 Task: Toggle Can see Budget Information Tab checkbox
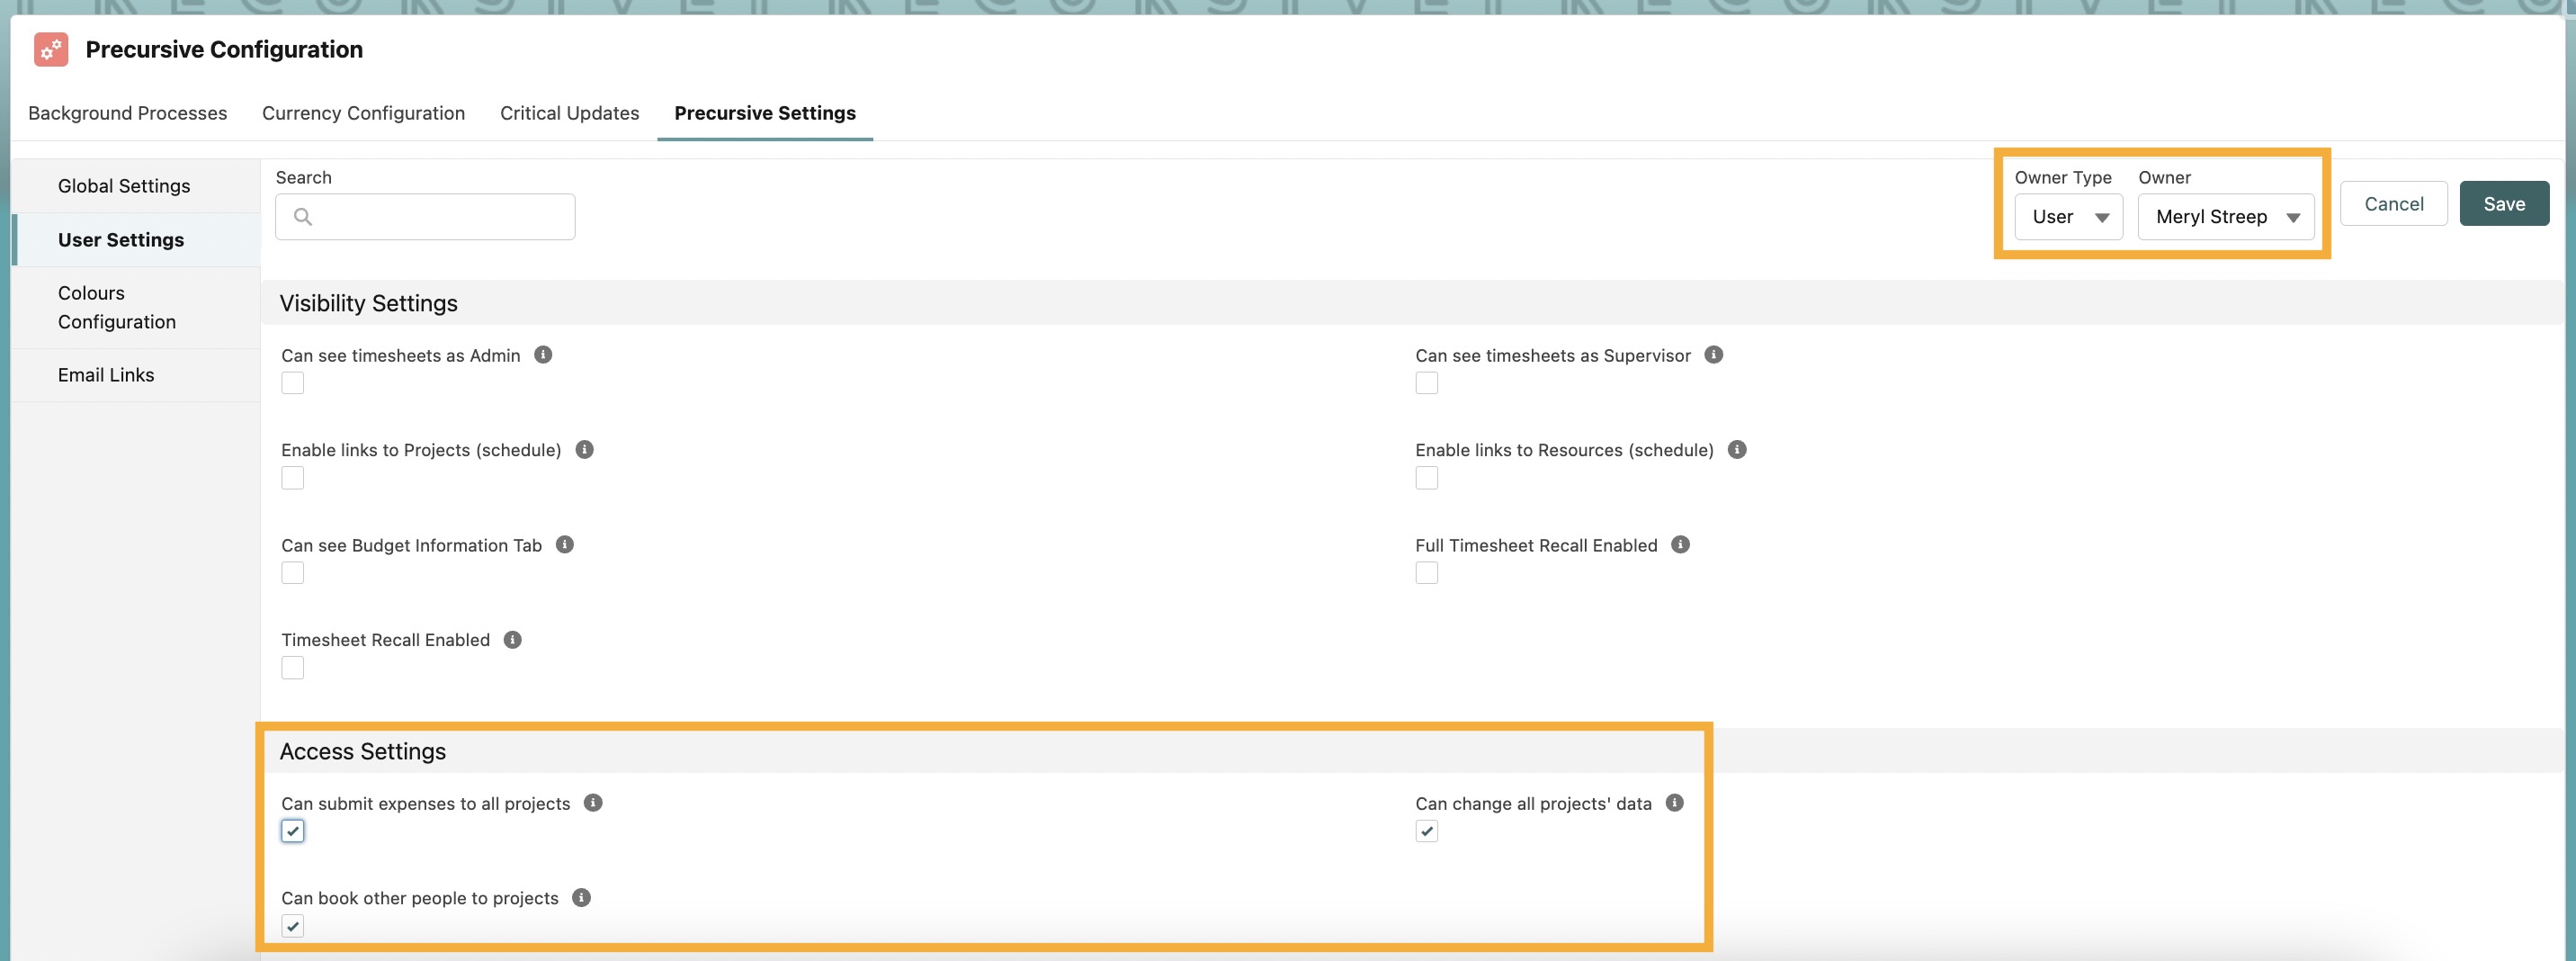(293, 573)
